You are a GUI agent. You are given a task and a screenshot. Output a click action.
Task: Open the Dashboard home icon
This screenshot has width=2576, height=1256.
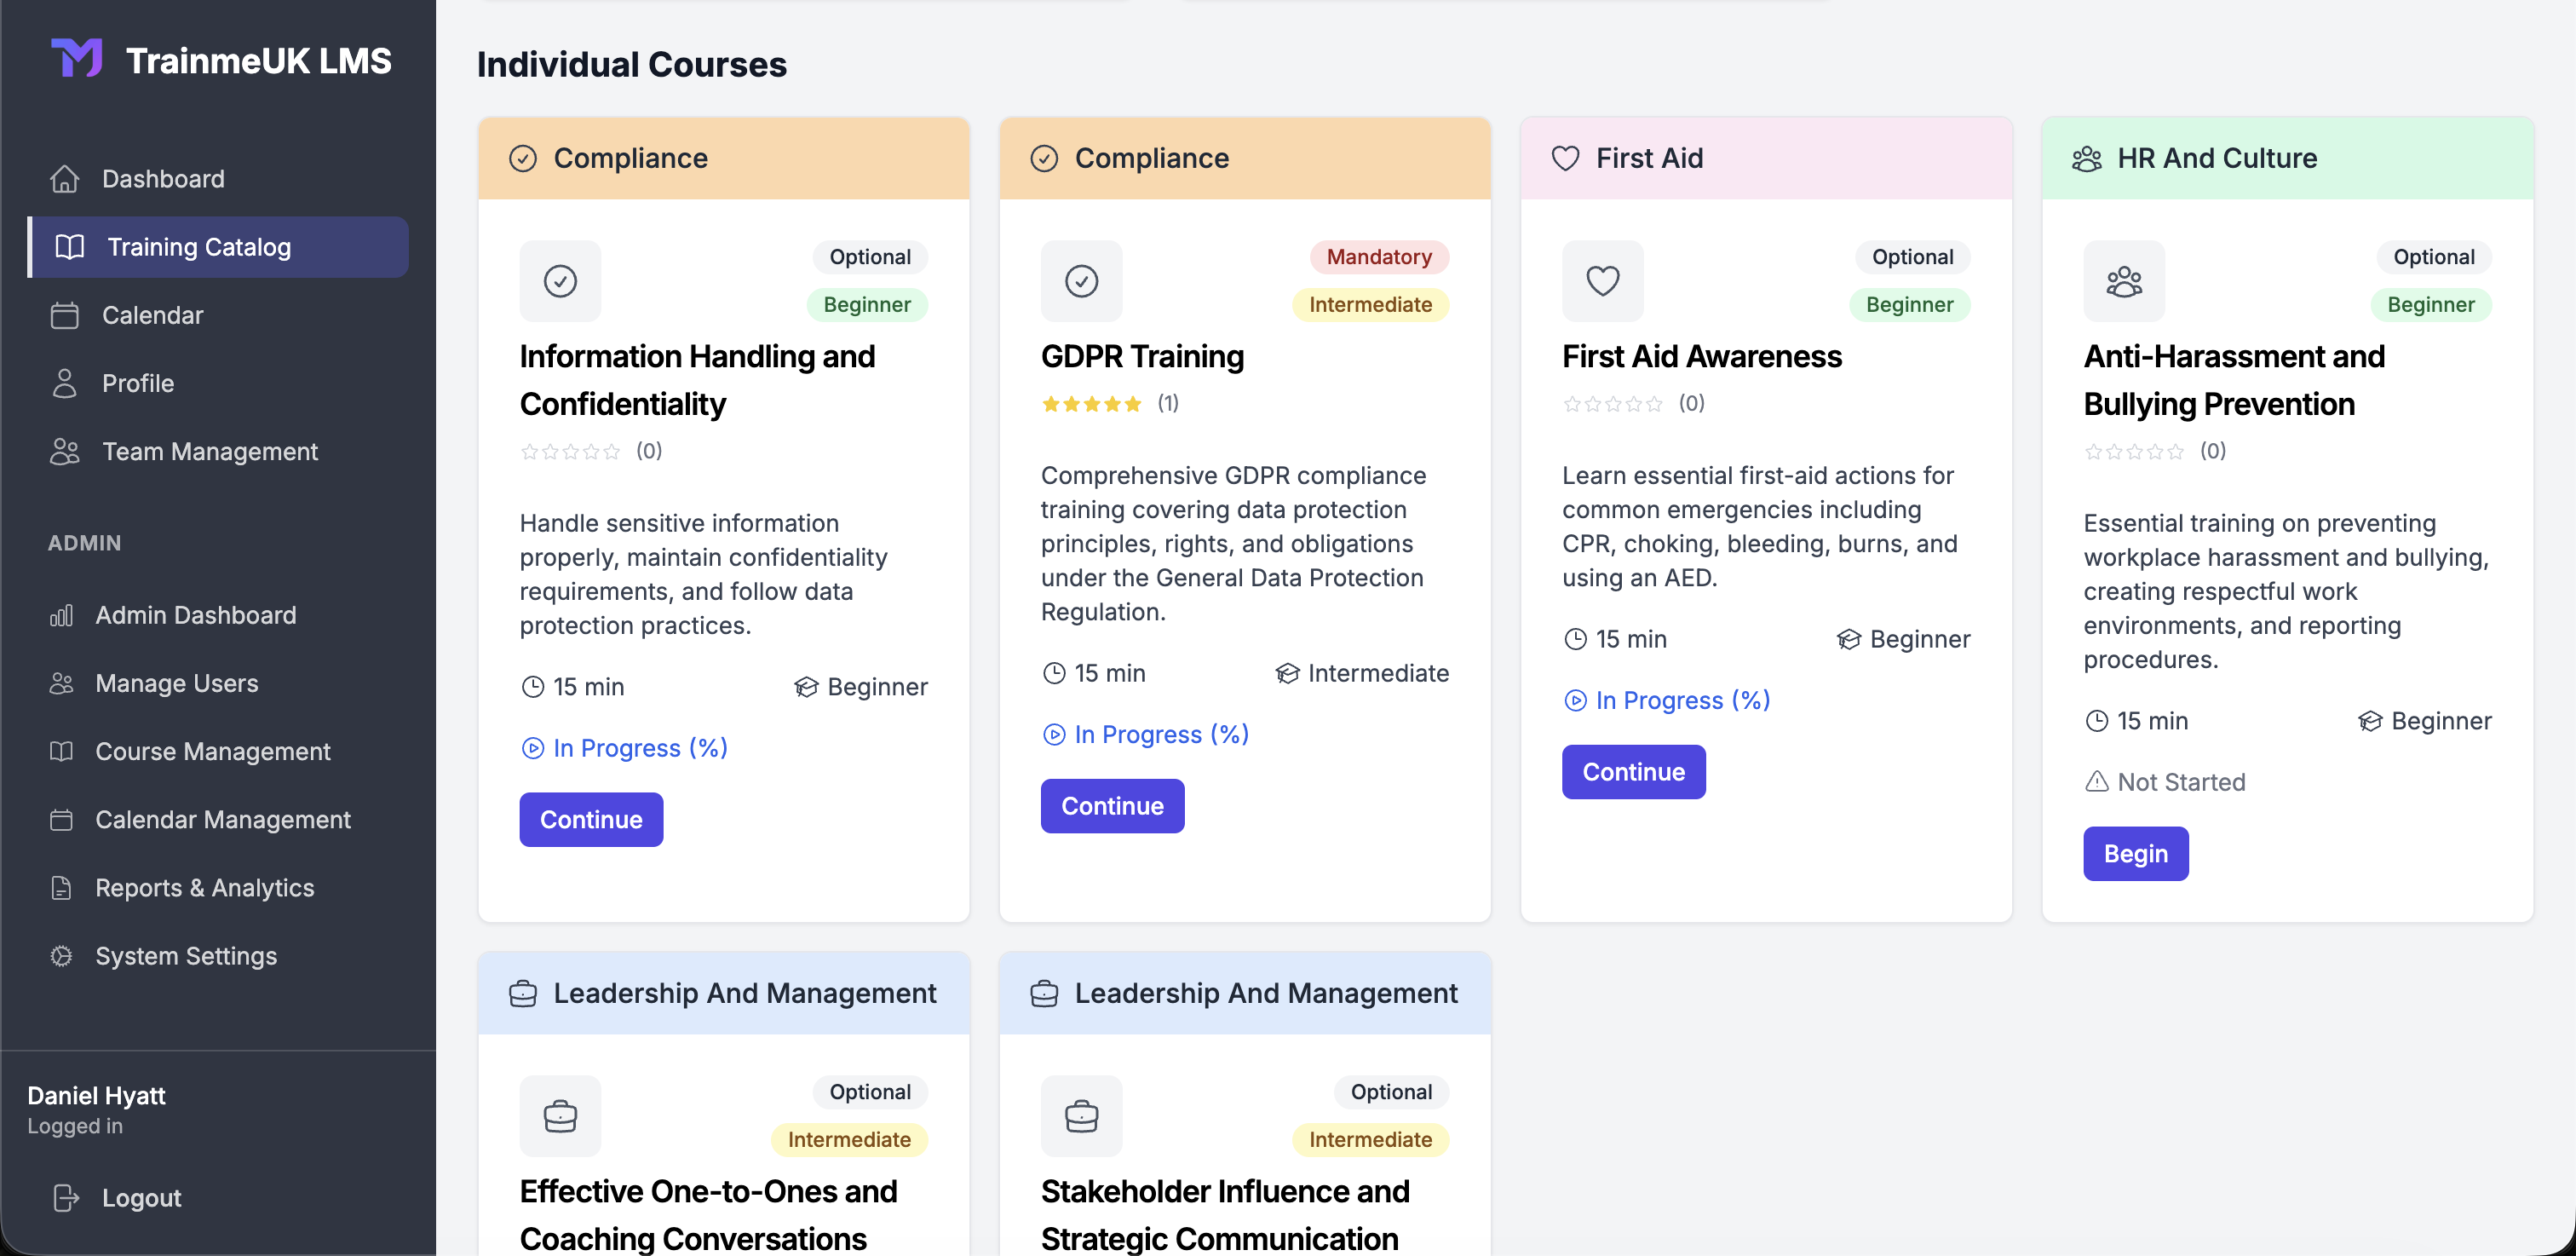click(x=65, y=178)
